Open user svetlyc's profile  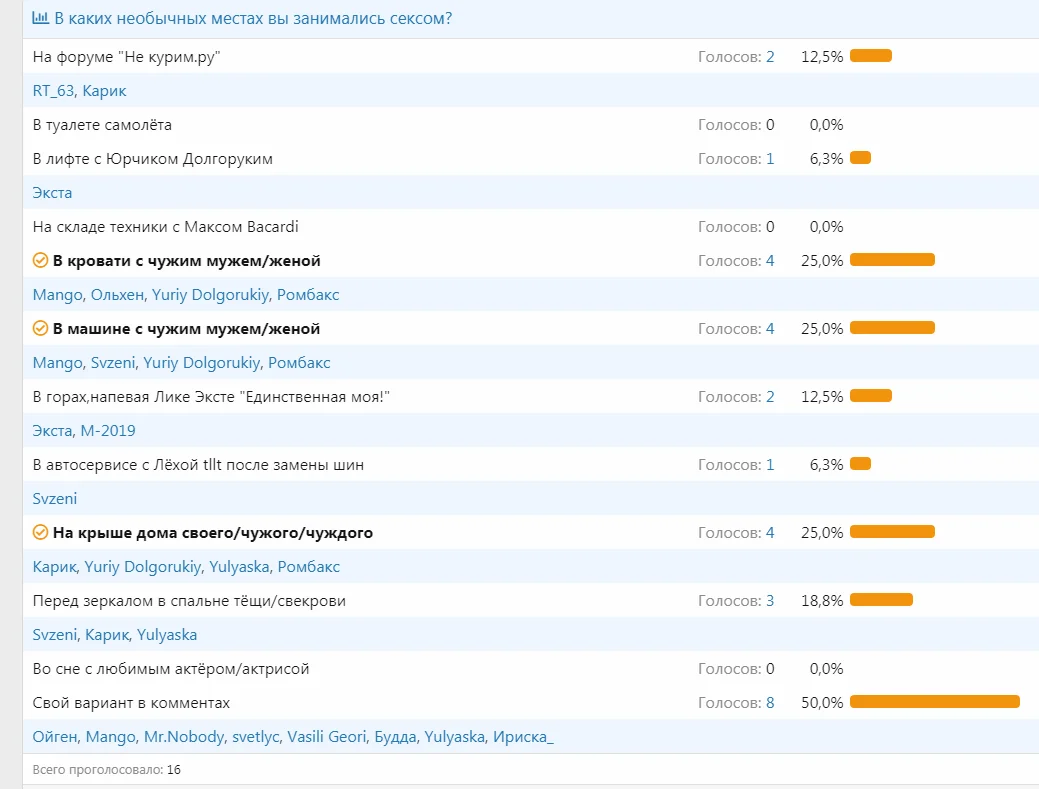coord(255,737)
